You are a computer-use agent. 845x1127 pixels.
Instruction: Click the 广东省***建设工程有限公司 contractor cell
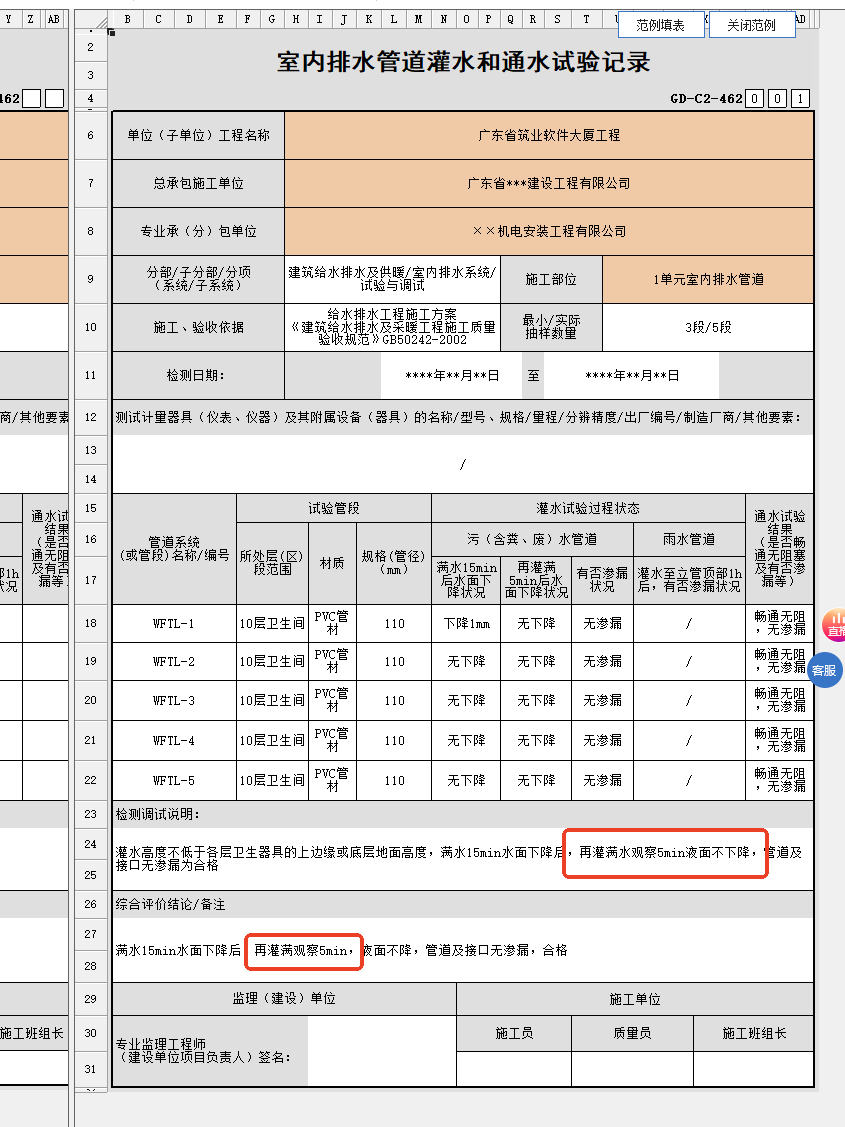[549, 183]
